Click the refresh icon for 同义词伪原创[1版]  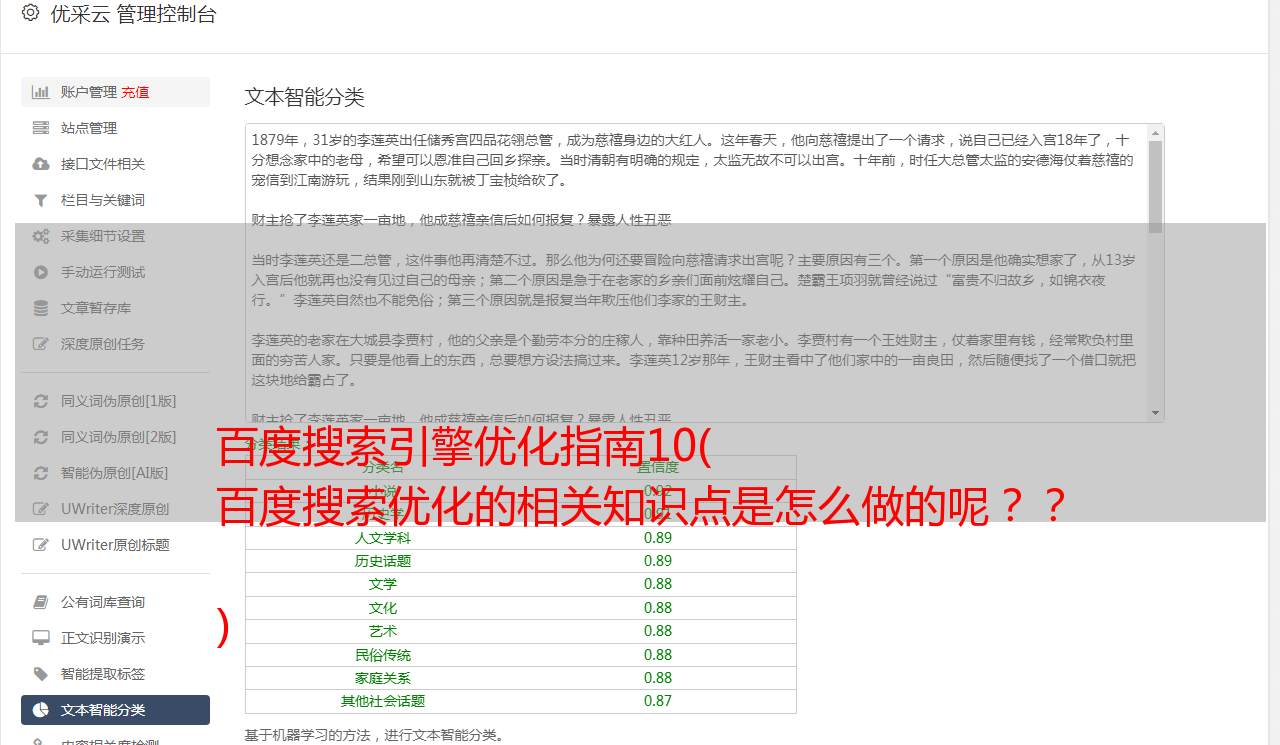coord(41,401)
